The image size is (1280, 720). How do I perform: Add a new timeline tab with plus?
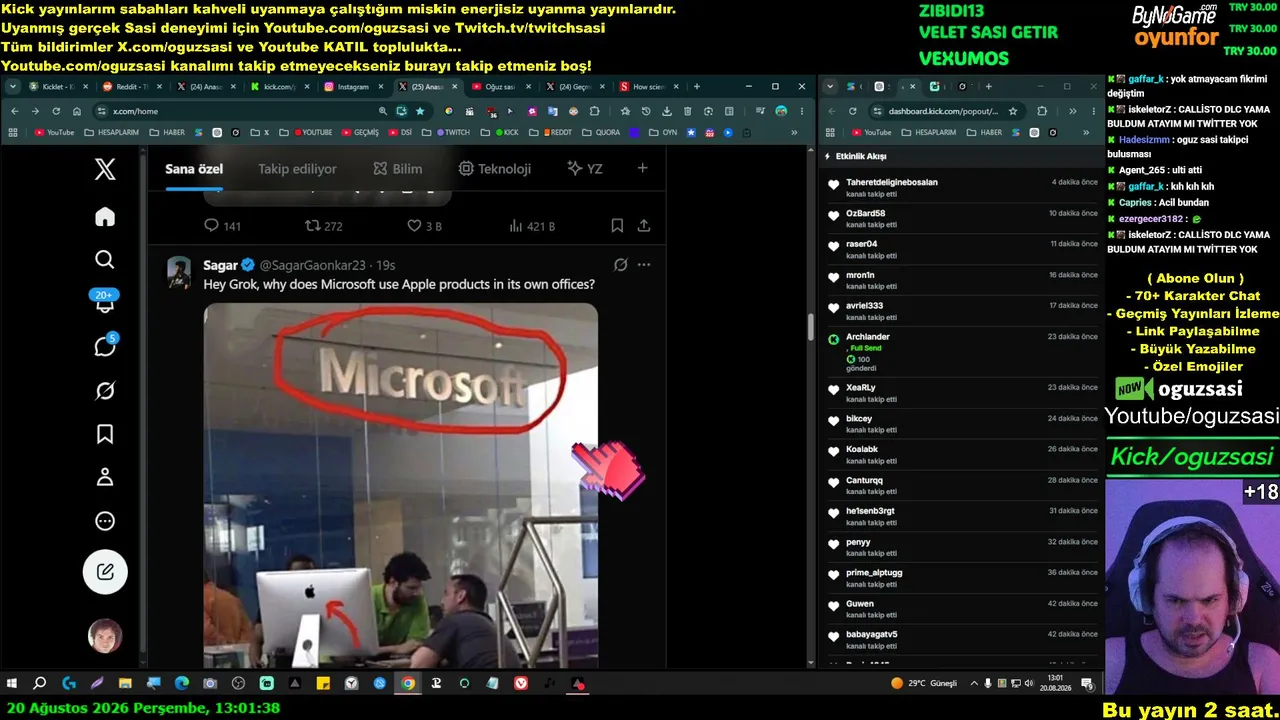(x=642, y=168)
